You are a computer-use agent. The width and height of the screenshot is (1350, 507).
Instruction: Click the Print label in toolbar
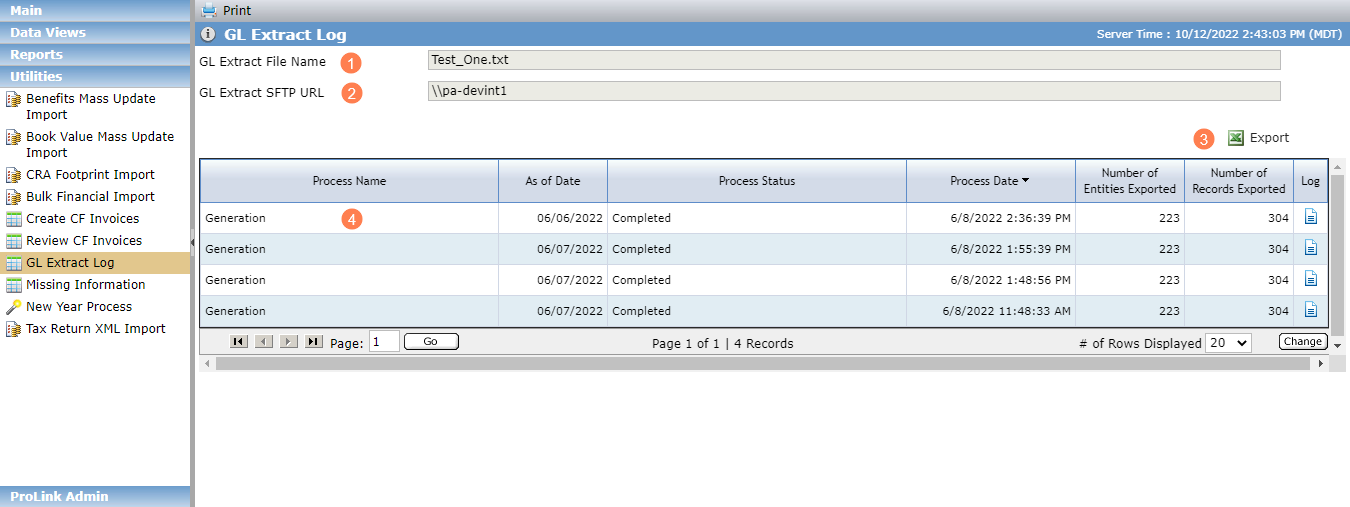(237, 10)
